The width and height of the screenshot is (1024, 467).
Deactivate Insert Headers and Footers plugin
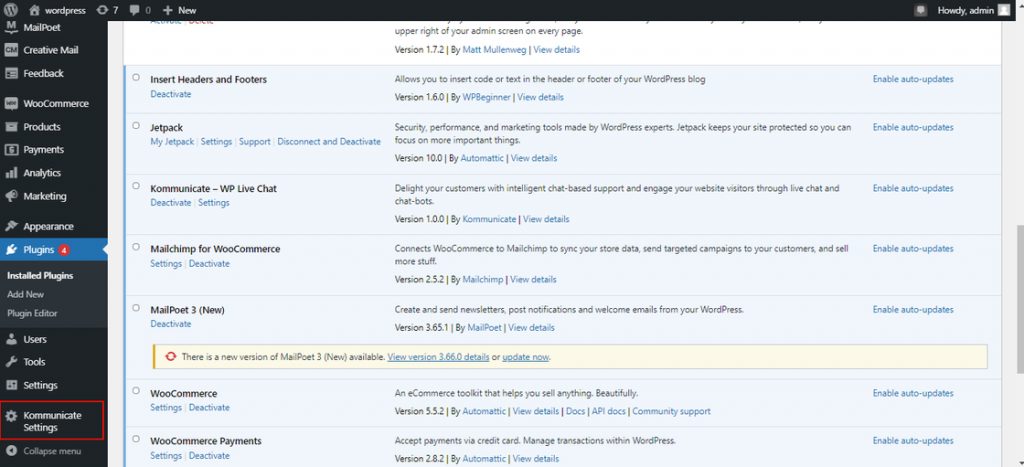[x=170, y=94]
